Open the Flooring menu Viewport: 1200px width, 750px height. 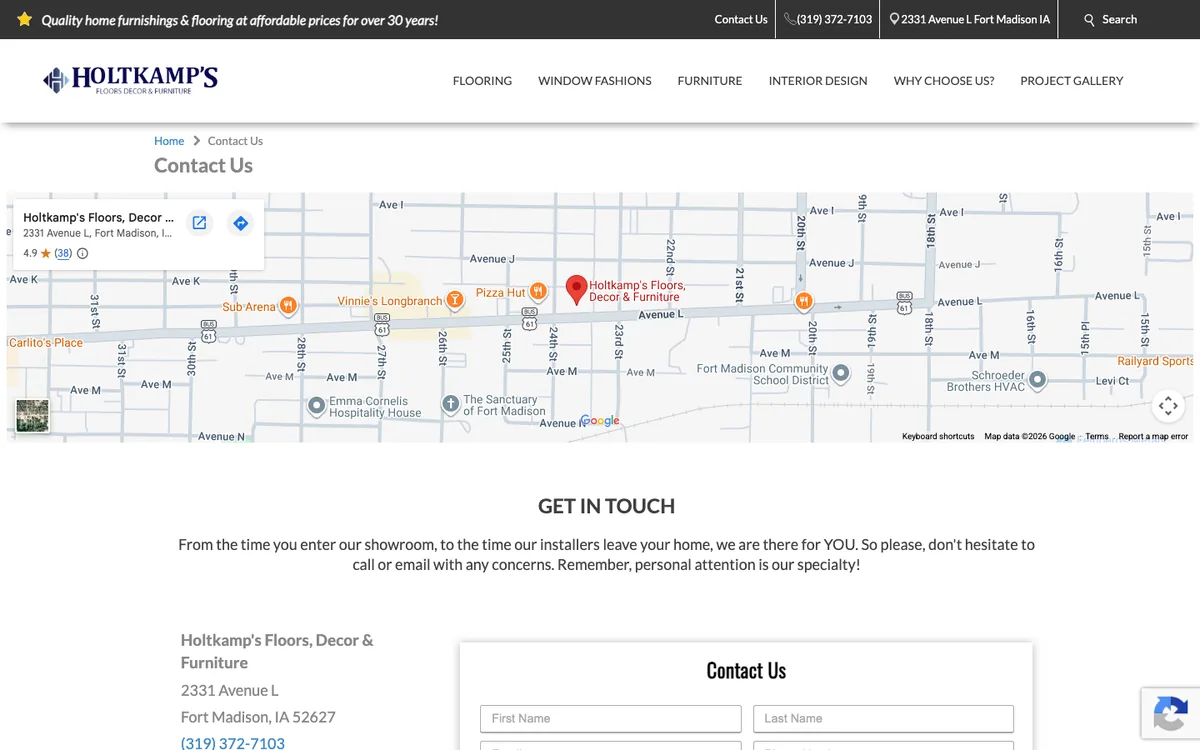pyautogui.click(x=482, y=81)
